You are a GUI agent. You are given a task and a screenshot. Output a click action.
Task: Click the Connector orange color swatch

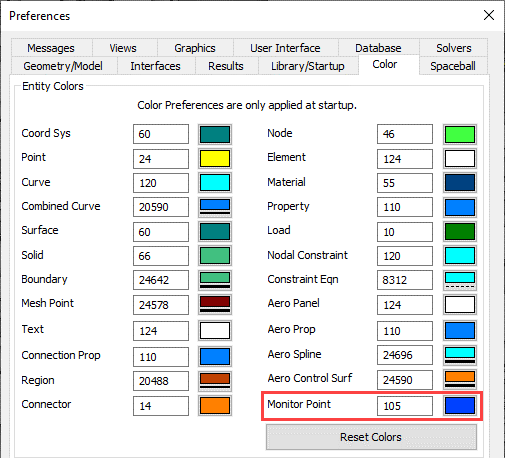(215, 406)
